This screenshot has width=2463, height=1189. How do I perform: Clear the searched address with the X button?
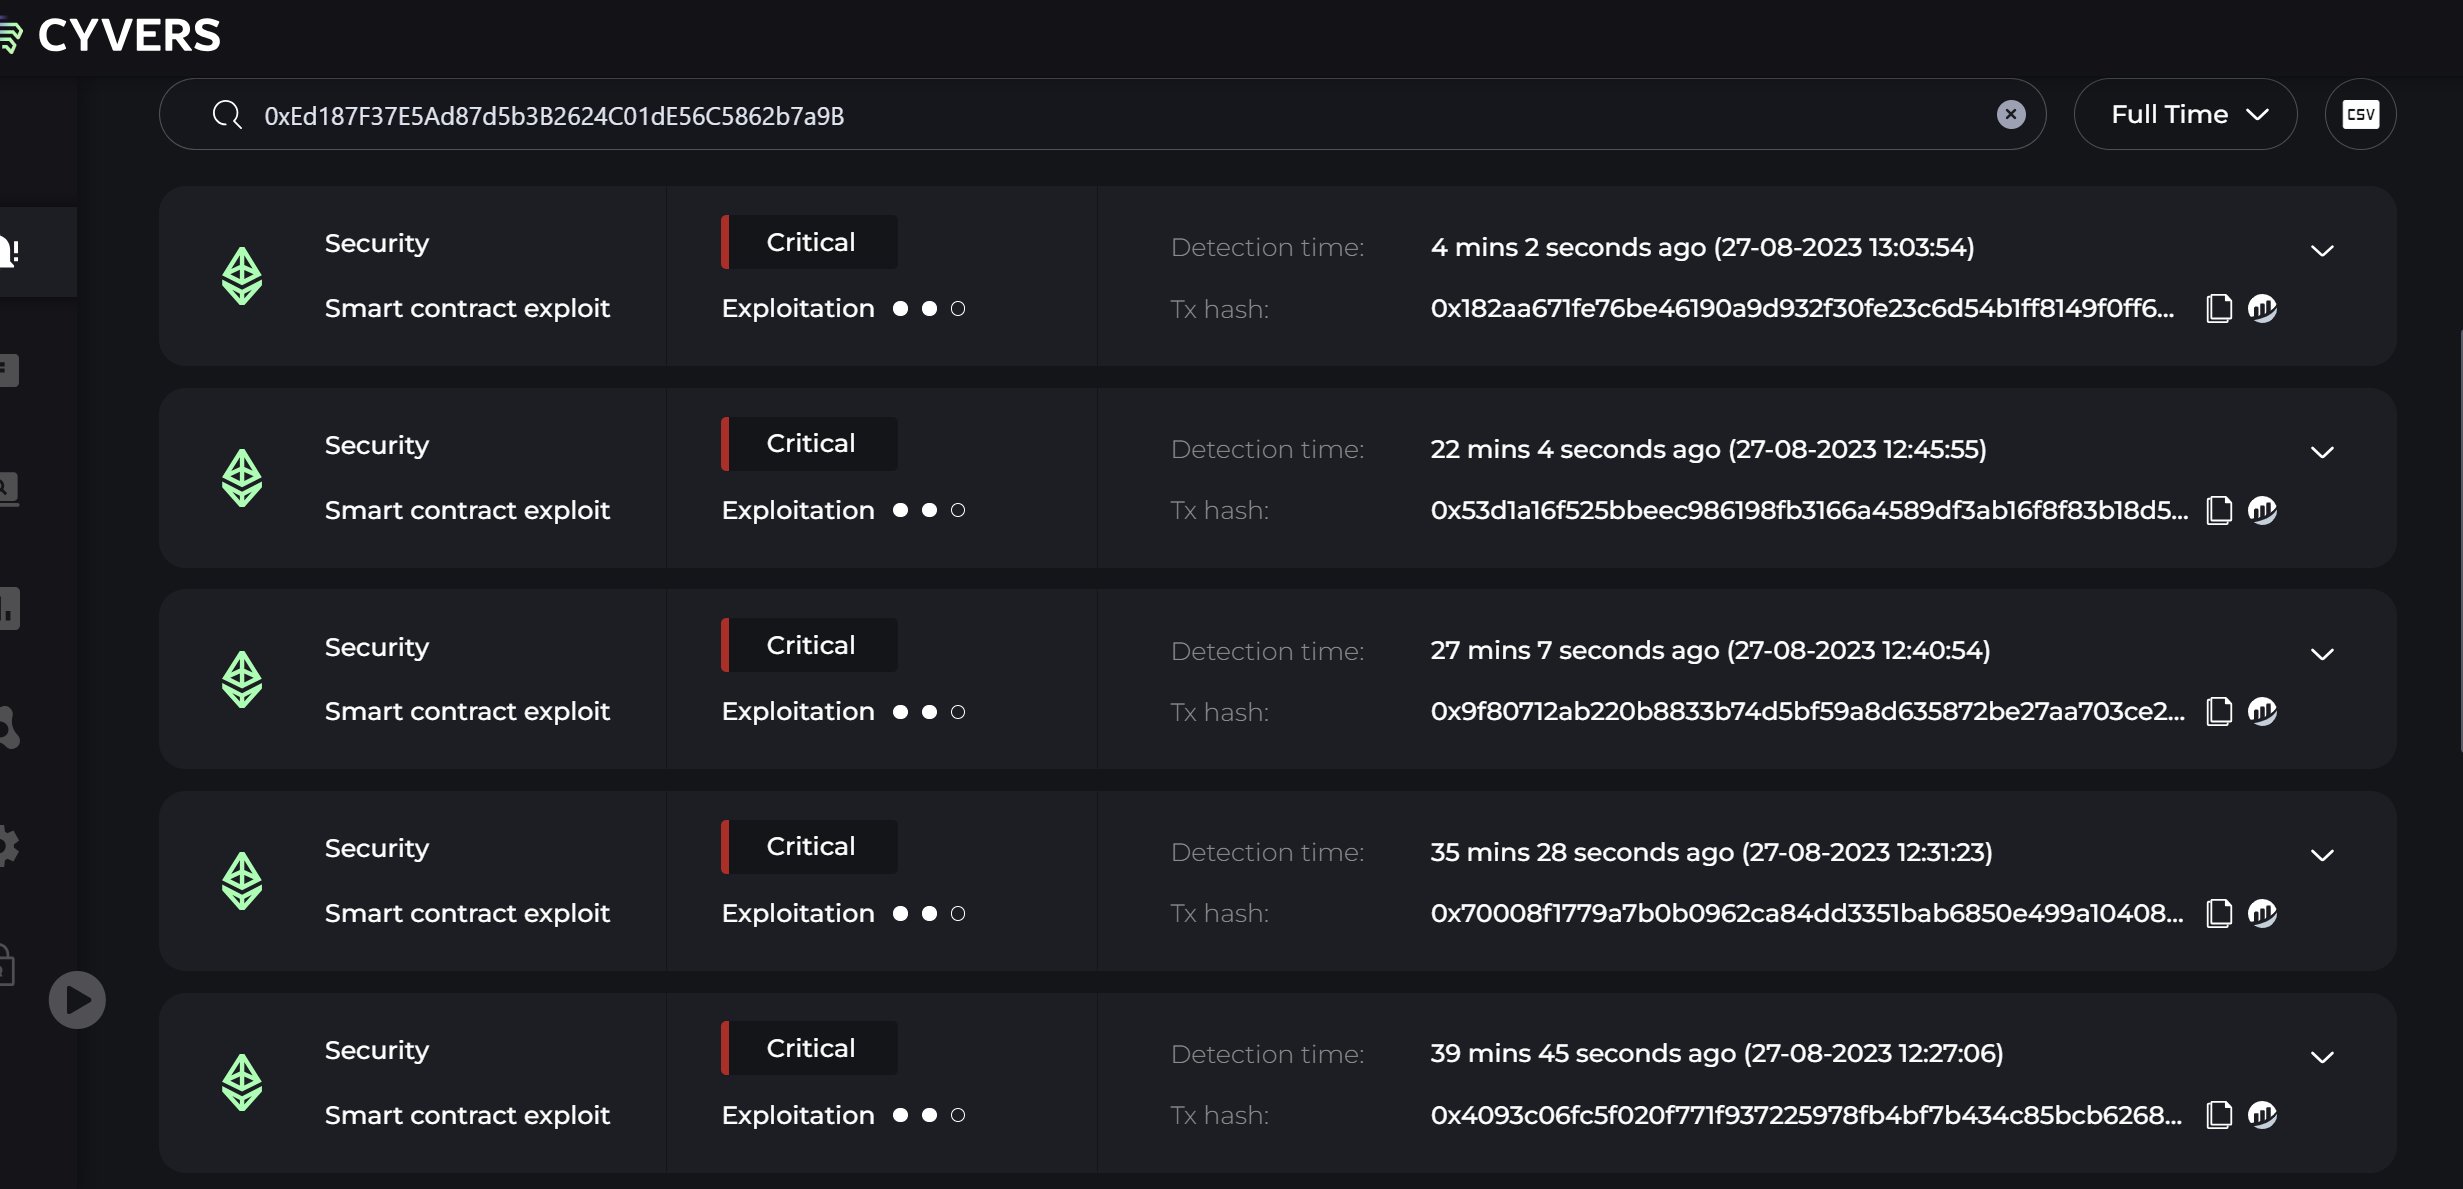coord(2011,114)
